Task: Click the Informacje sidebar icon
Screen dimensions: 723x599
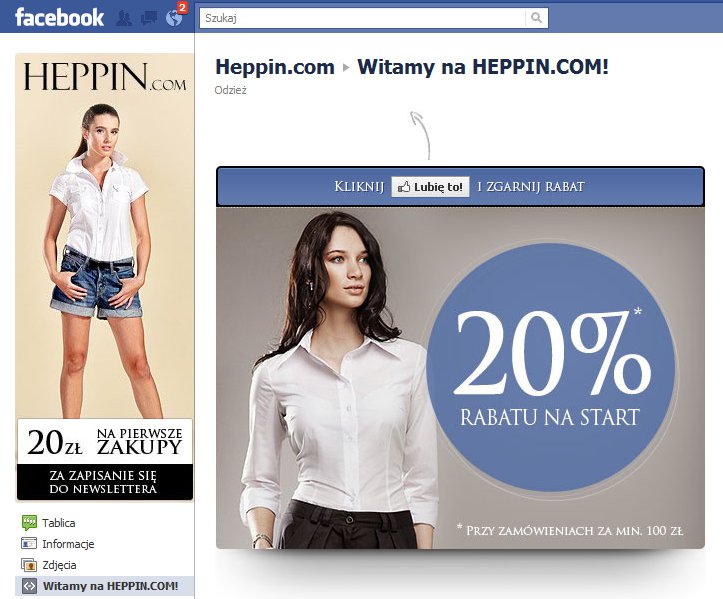Action: coord(29,544)
